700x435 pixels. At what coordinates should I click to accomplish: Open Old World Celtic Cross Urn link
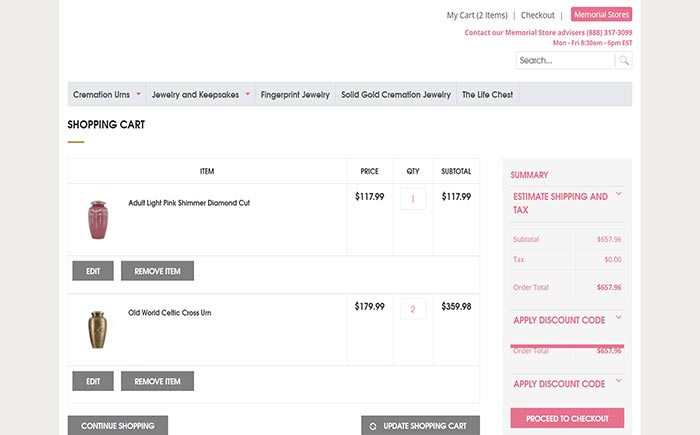click(170, 313)
